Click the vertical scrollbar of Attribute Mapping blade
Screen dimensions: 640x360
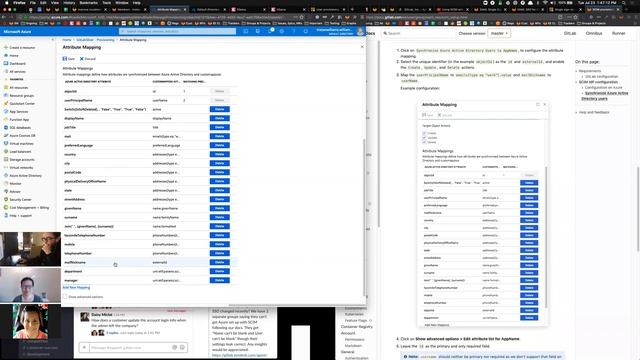tap(364, 216)
